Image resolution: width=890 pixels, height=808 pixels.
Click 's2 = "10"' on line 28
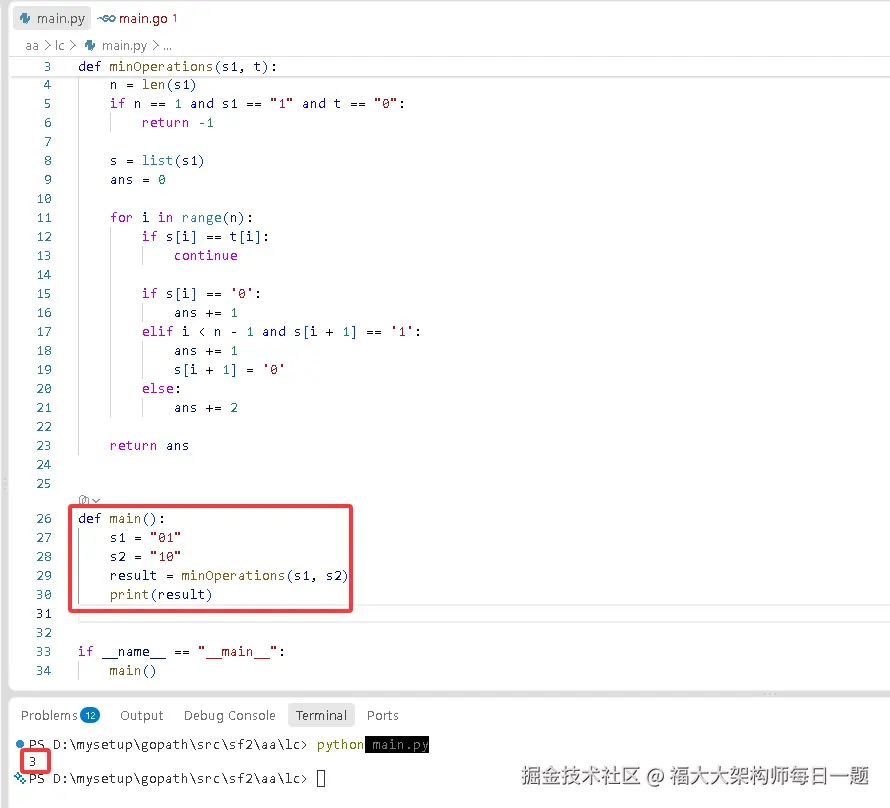coord(145,557)
